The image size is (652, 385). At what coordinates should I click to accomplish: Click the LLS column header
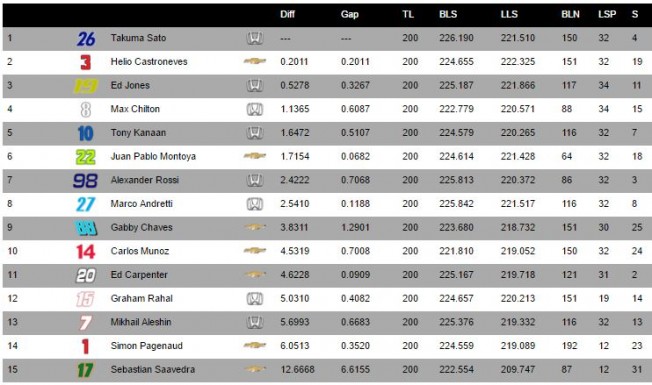point(509,15)
